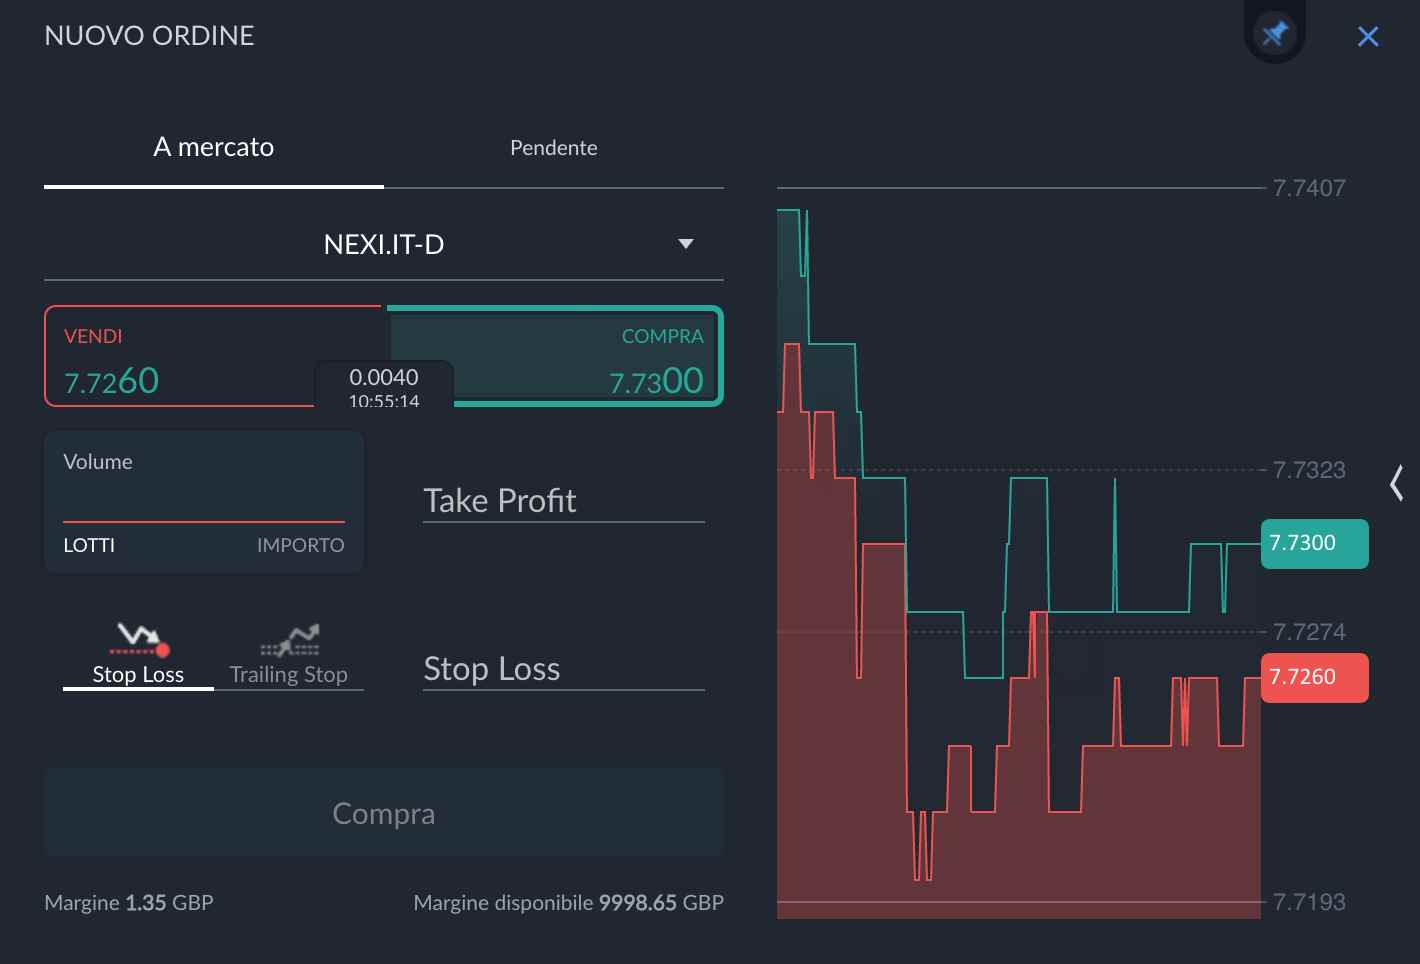
Task: Pin the new order window
Action: 1274,35
